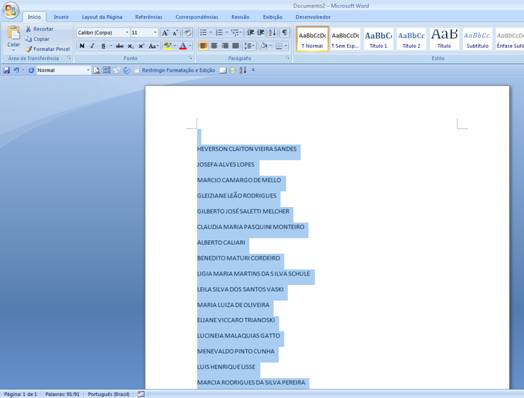Toggle strikethrough formatting

pos(119,46)
